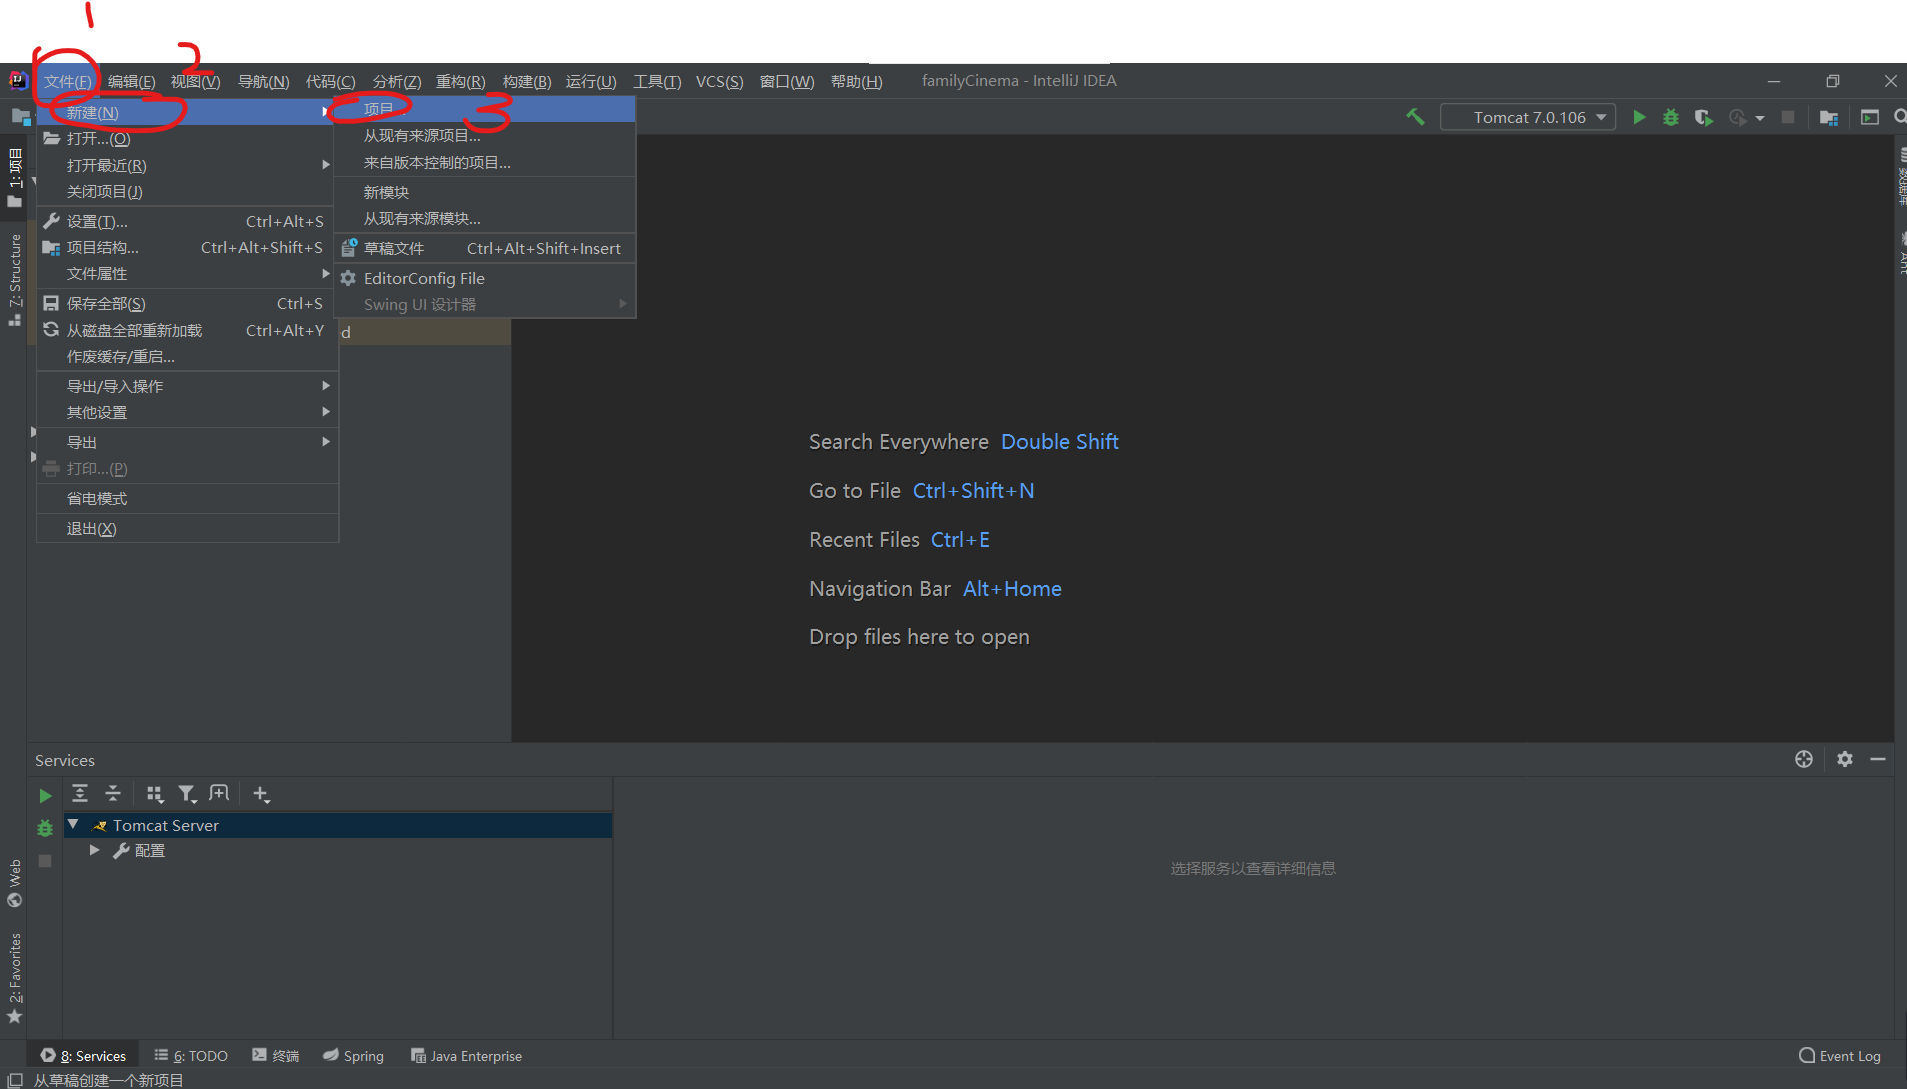This screenshot has height=1089, width=1907.
Task: Open the 运行 menu
Action: (591, 81)
